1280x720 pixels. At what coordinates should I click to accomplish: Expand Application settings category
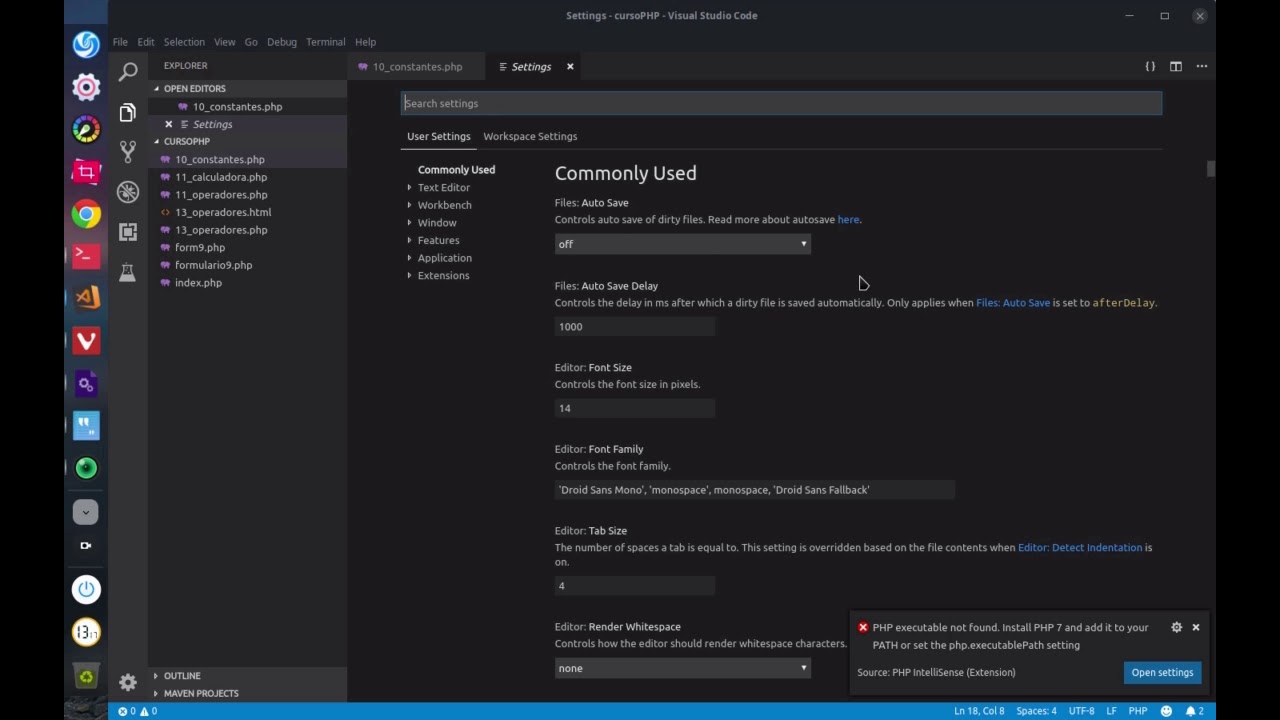(444, 258)
